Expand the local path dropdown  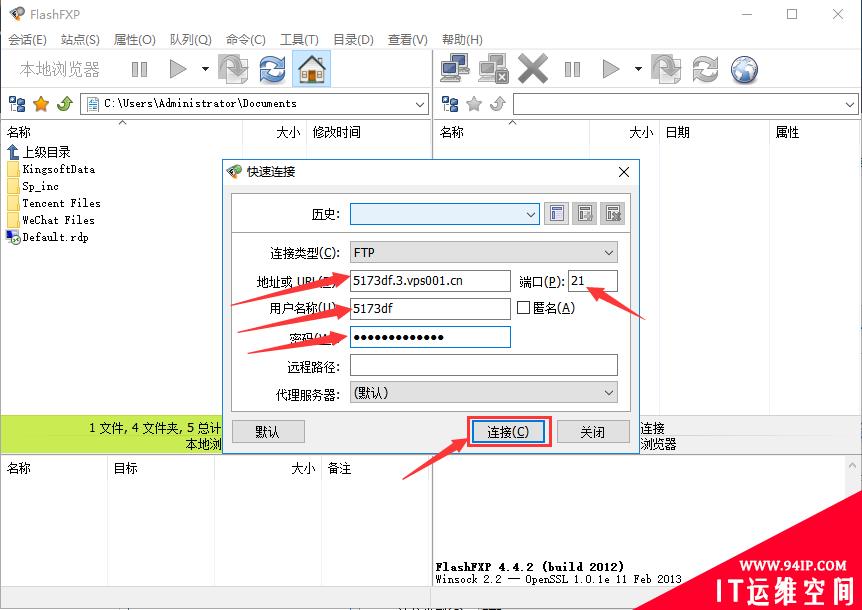coord(419,104)
